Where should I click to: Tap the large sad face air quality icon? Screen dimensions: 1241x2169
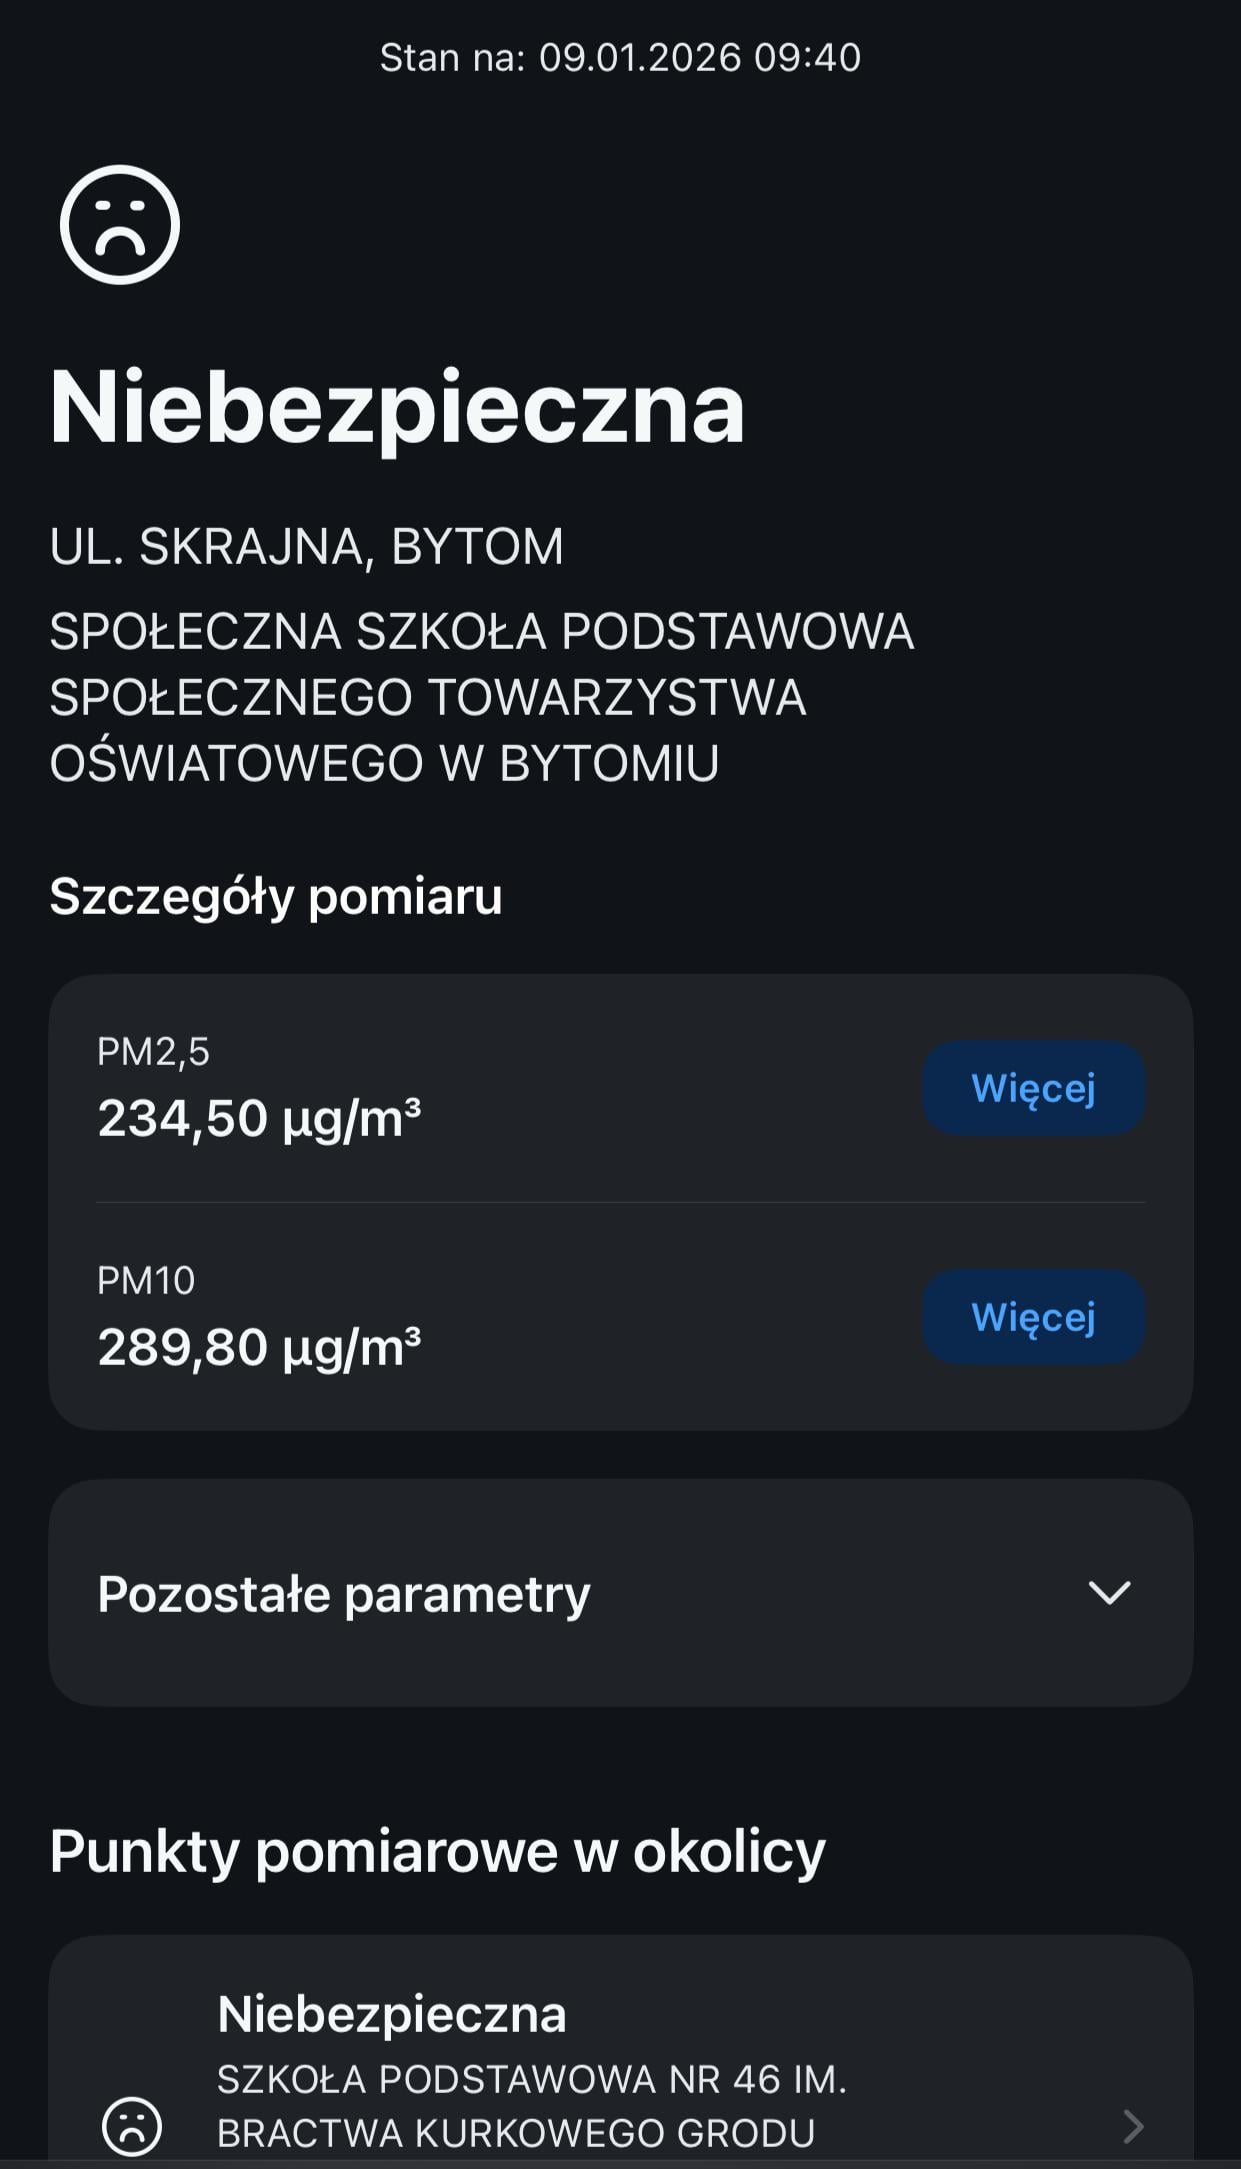coord(120,225)
